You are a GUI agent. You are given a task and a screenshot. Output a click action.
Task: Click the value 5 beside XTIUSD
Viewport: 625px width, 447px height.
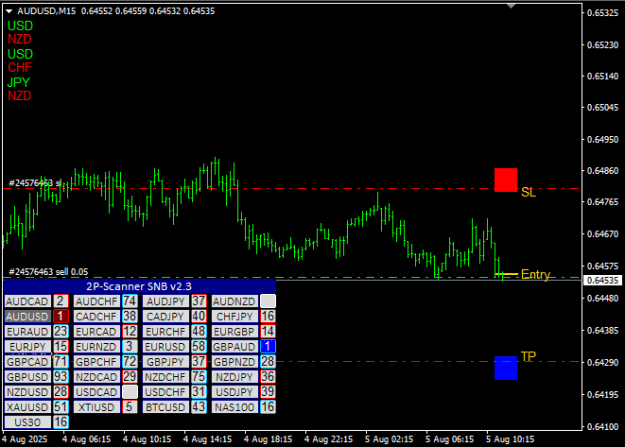coord(130,407)
